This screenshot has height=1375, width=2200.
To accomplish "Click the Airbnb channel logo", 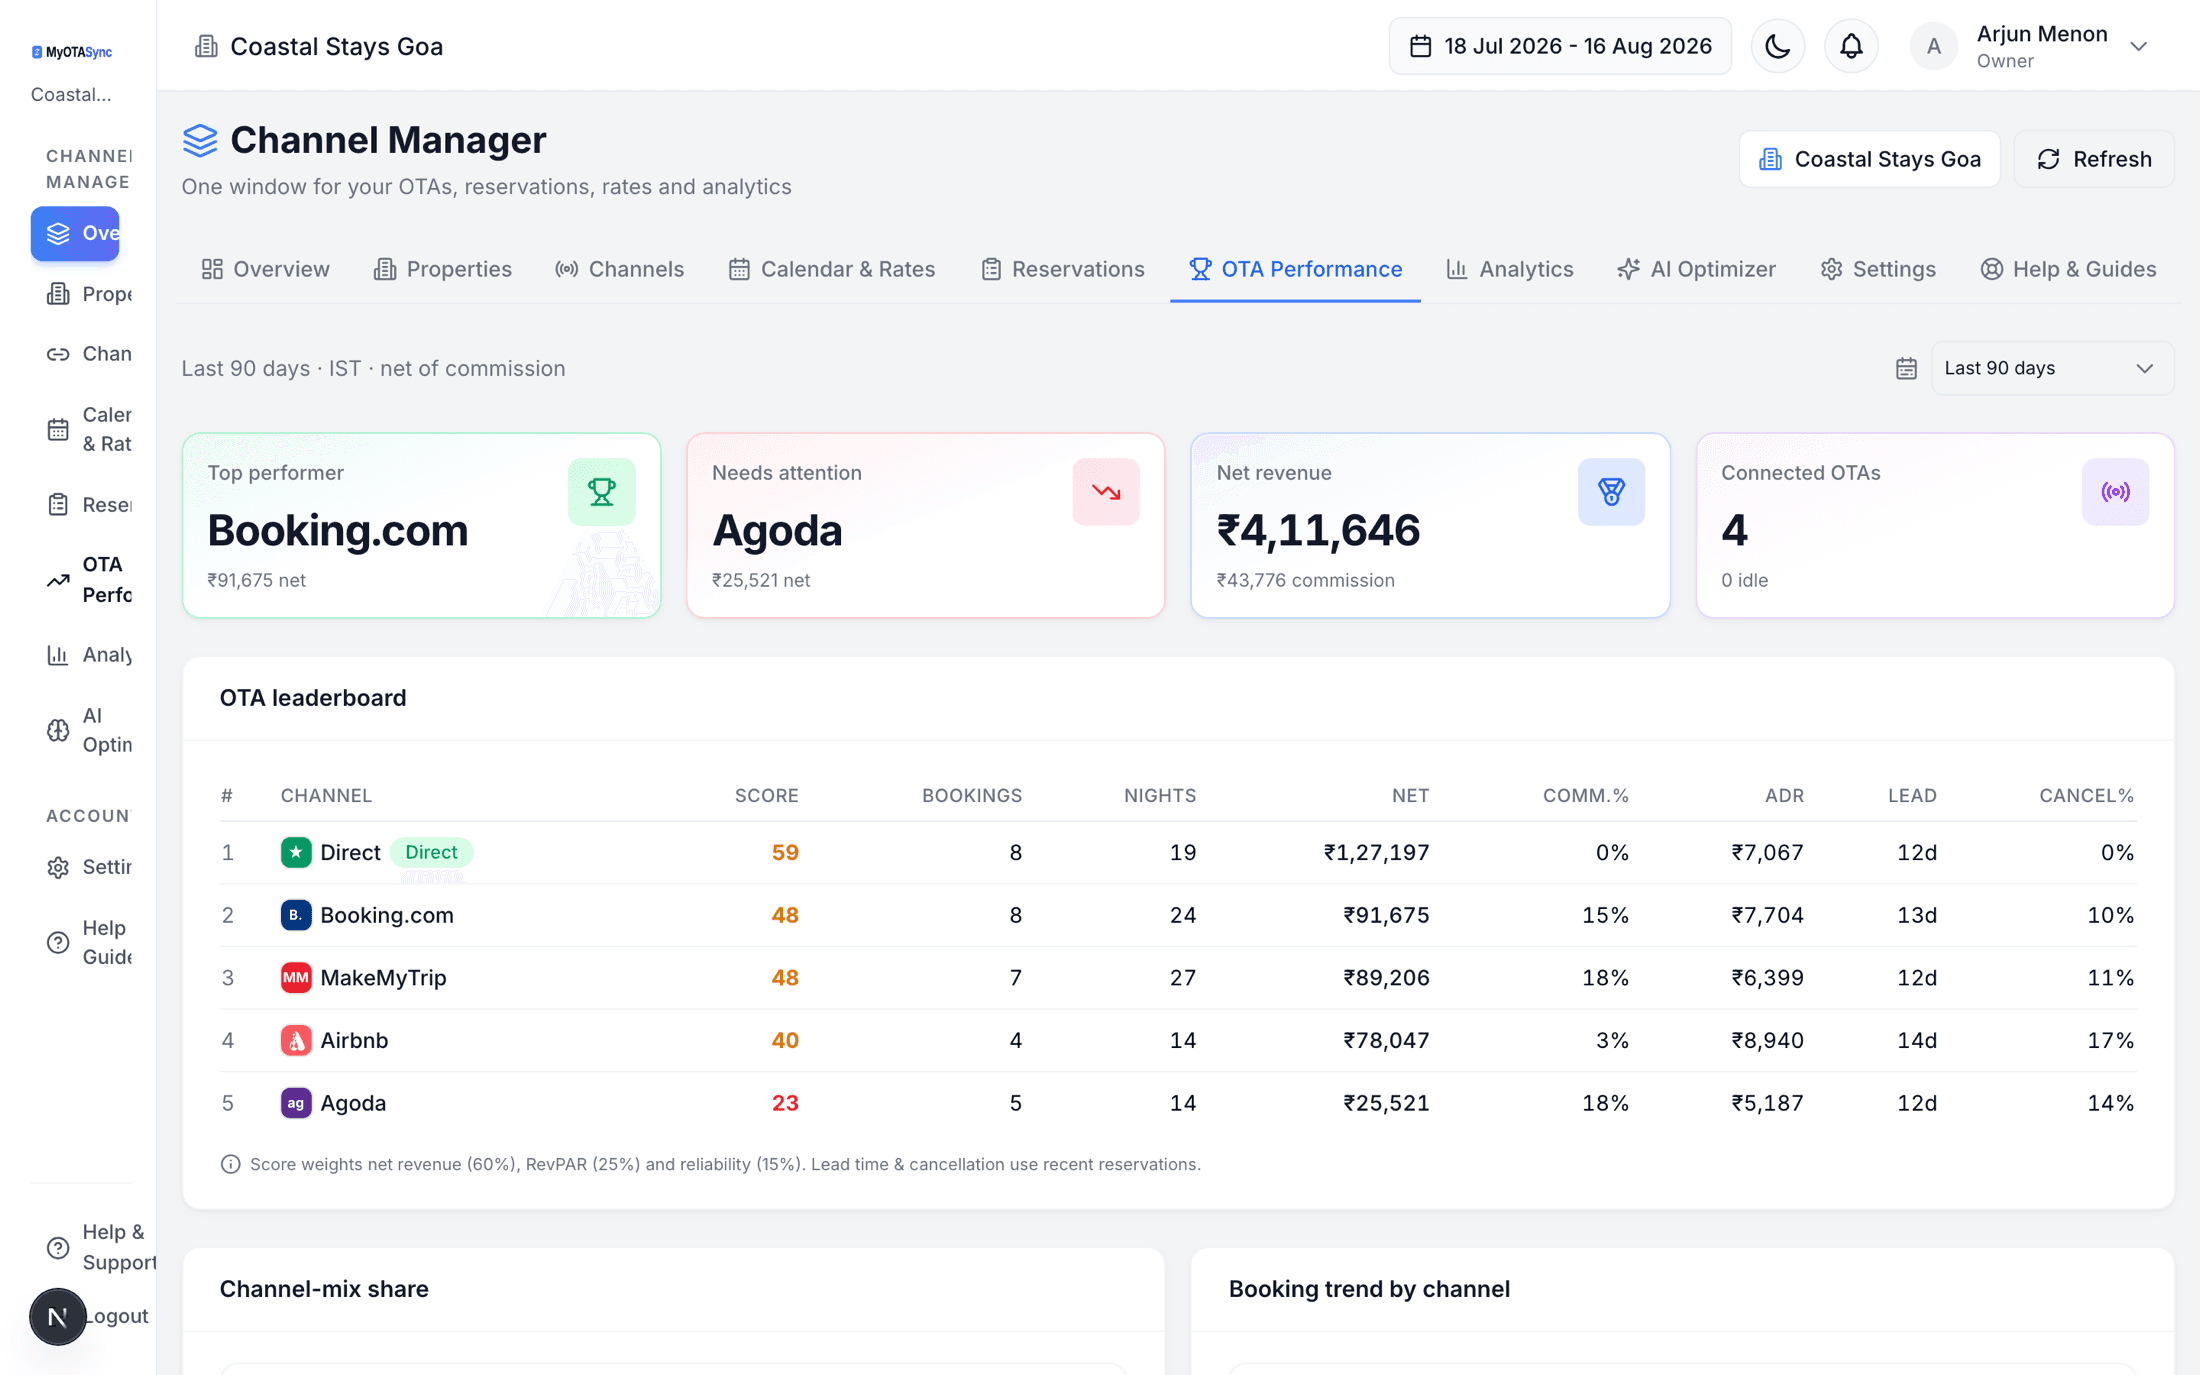I will pos(295,1040).
